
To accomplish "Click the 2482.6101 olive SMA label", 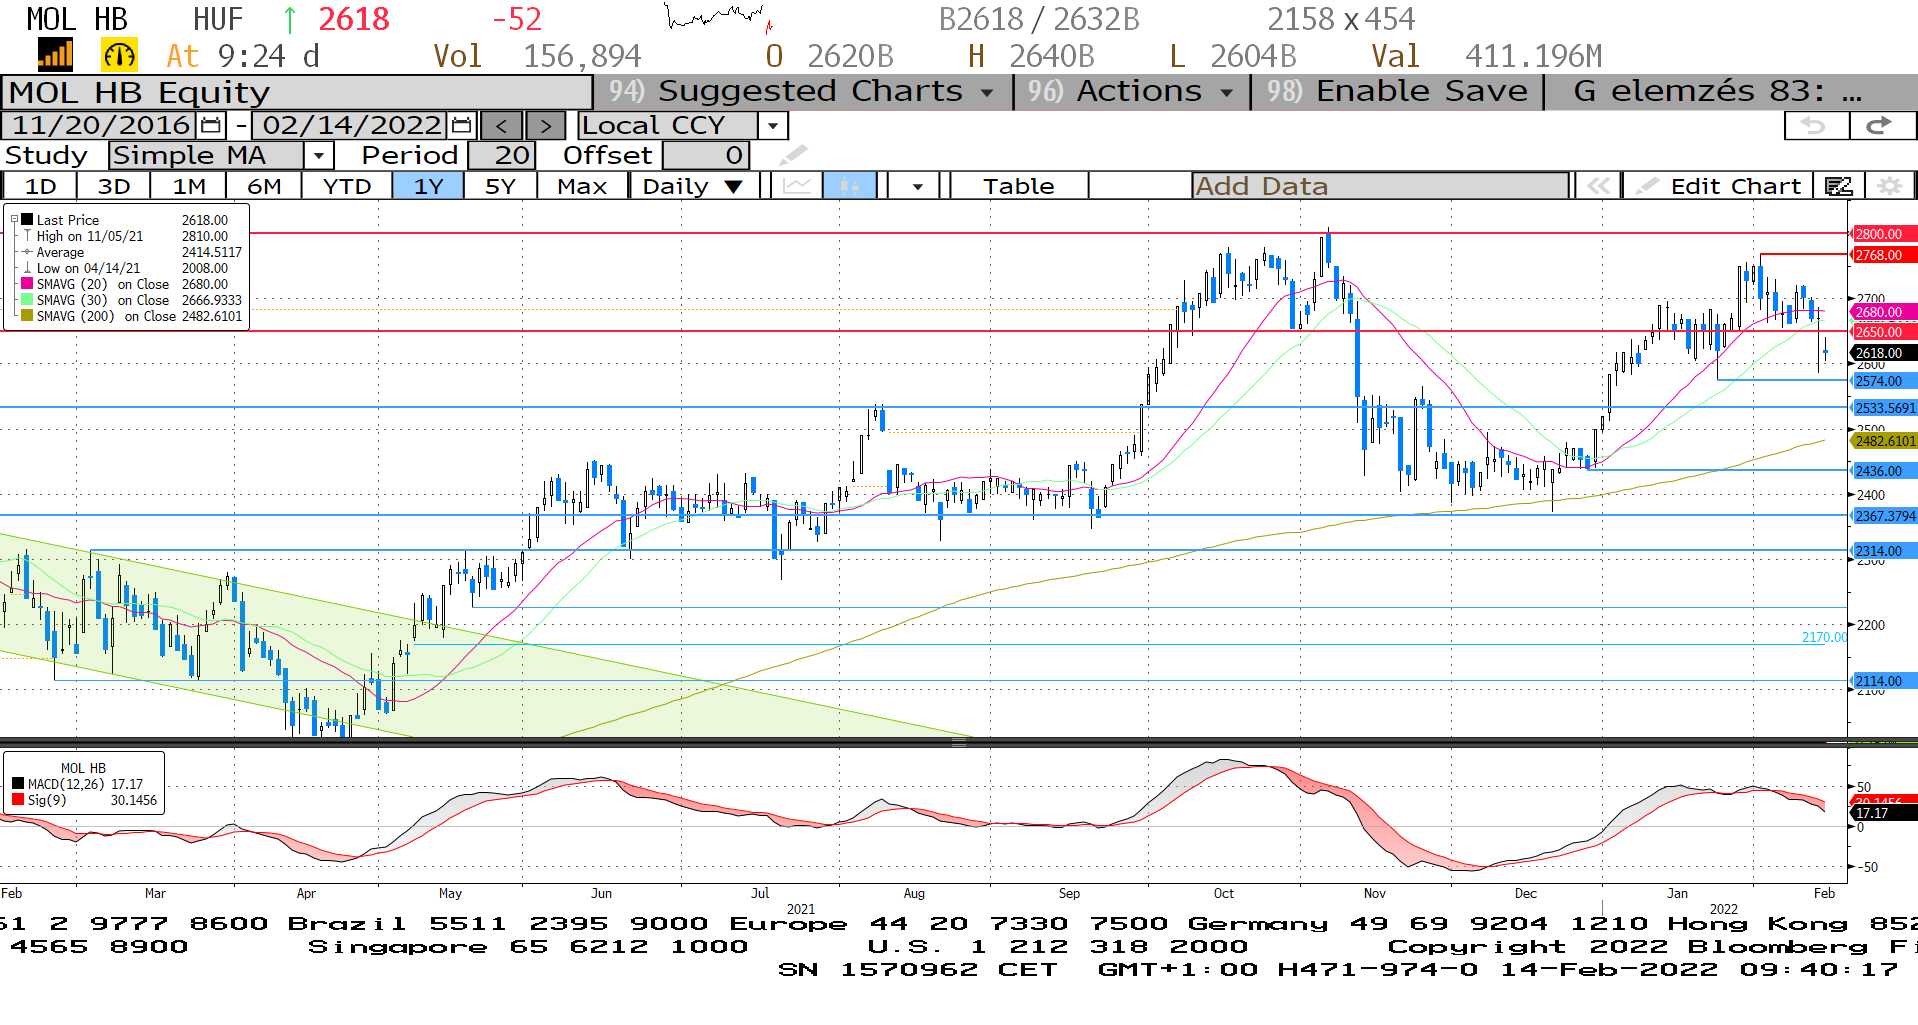I will click(1884, 441).
